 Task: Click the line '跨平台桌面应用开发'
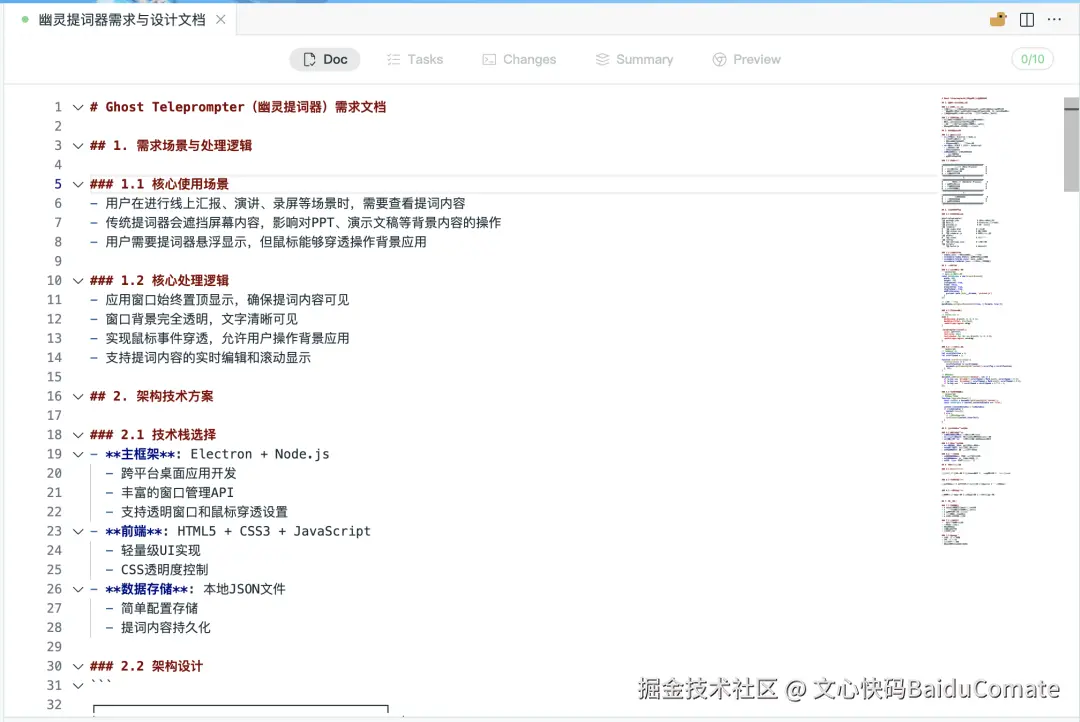coord(171,473)
